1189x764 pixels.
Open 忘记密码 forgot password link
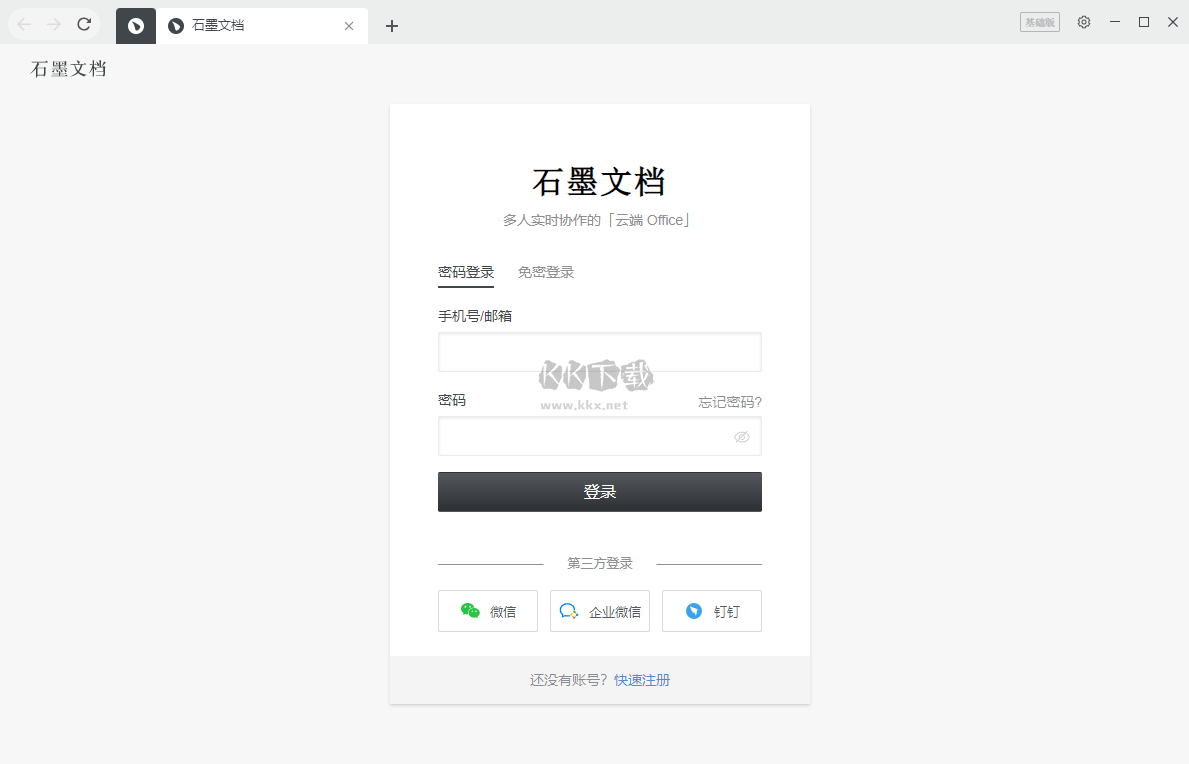(729, 401)
